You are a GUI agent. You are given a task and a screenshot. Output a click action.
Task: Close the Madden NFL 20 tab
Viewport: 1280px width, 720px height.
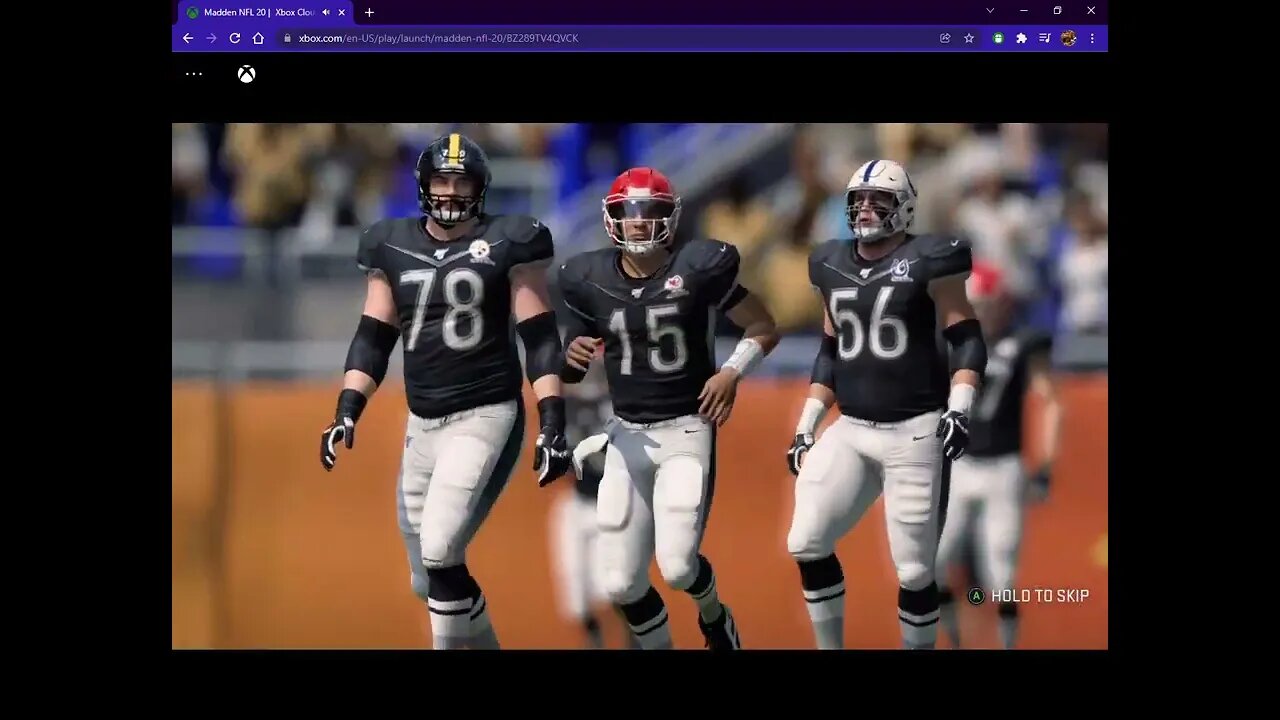(x=342, y=12)
